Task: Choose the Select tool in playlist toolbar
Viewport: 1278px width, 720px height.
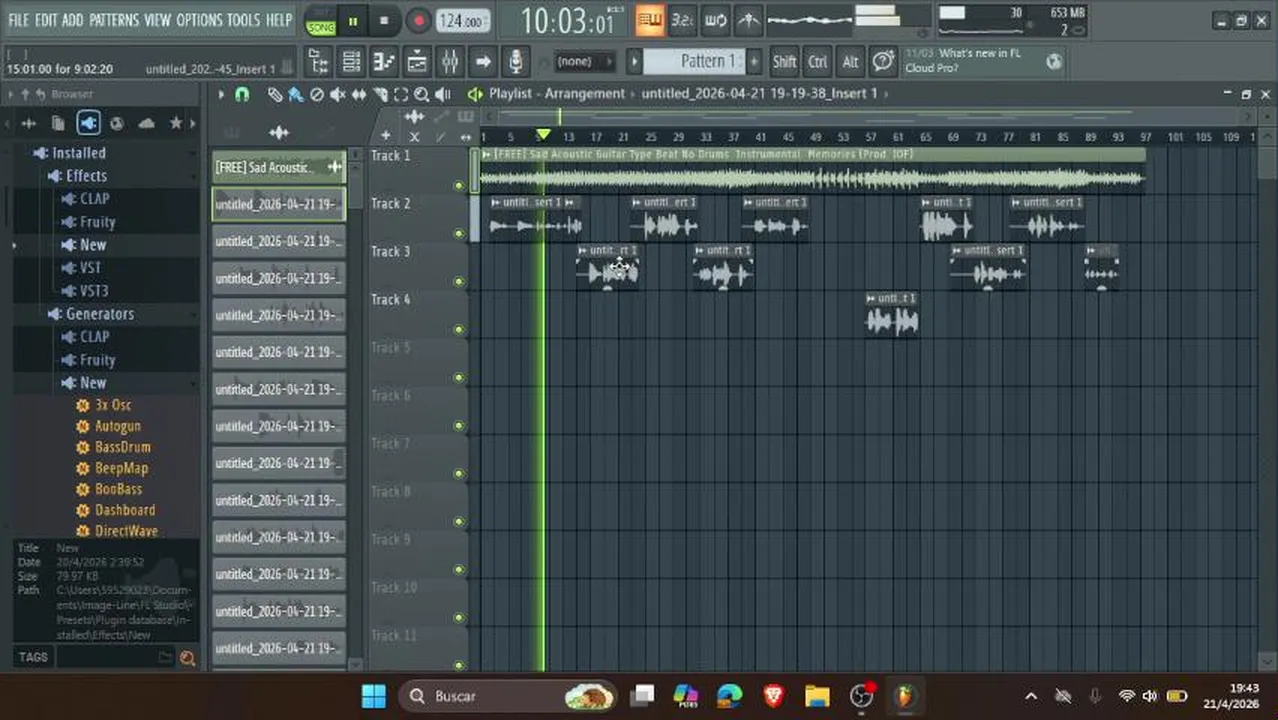Action: click(401, 94)
